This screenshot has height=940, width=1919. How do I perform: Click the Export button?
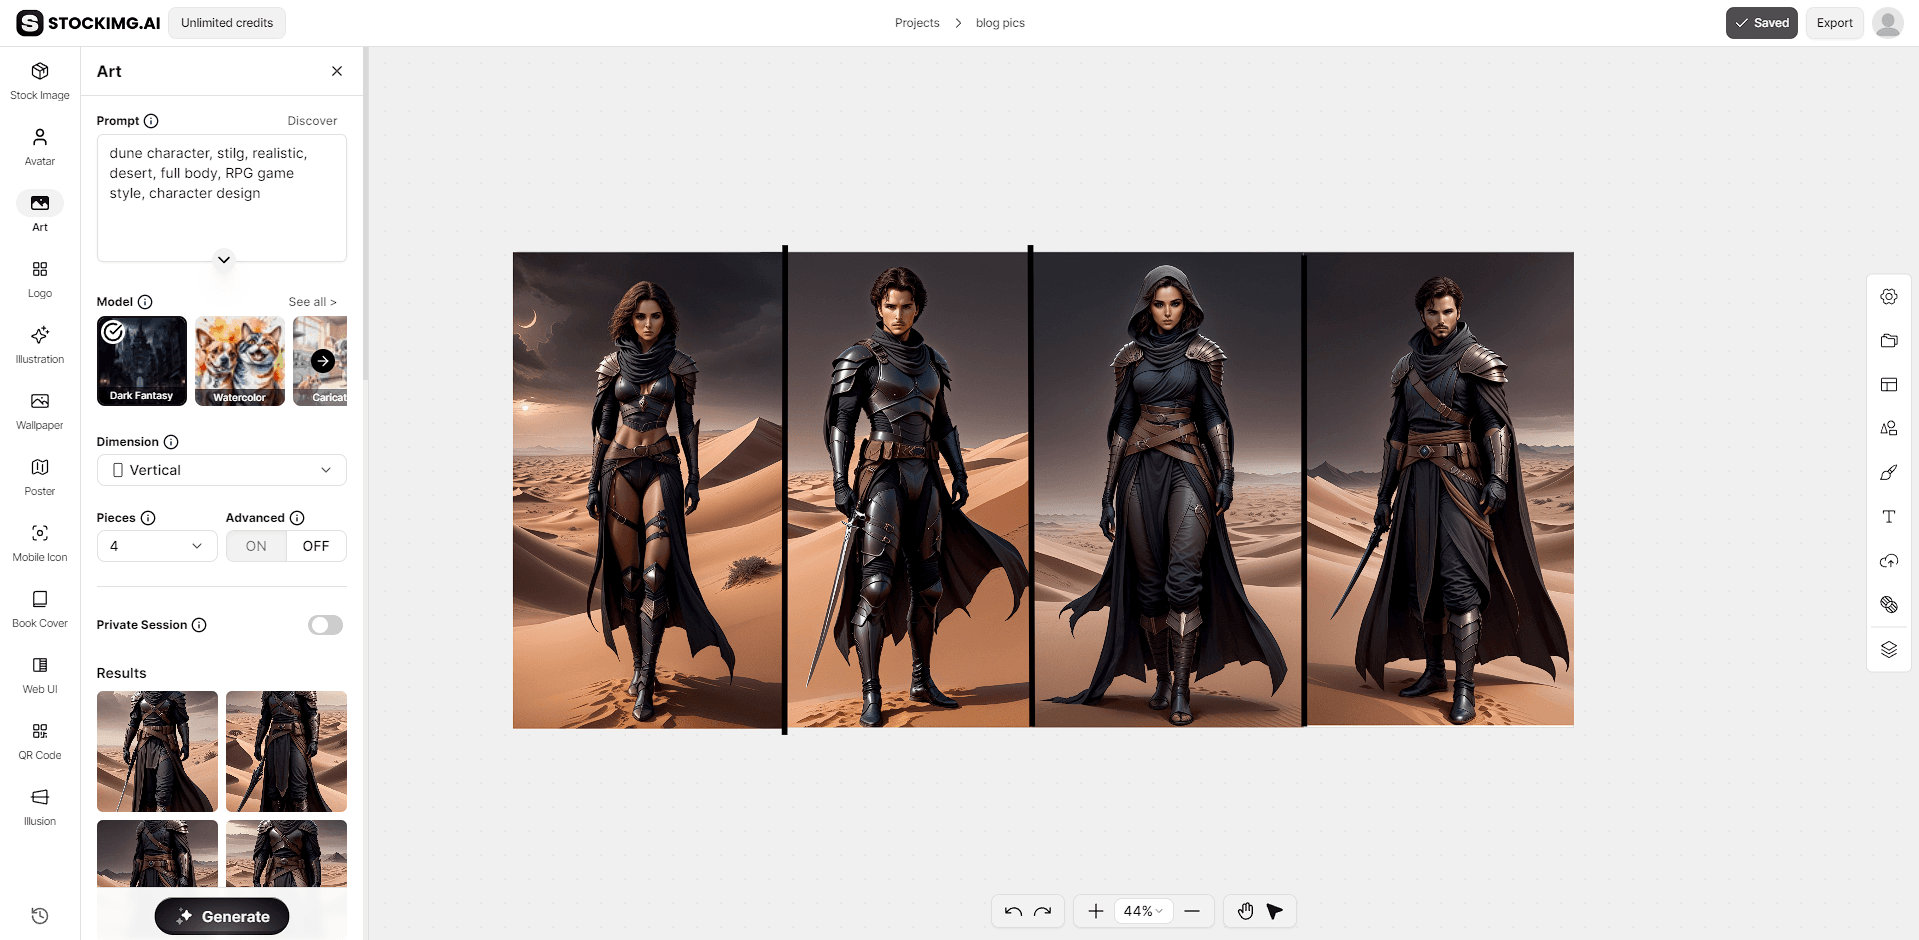1834,23
